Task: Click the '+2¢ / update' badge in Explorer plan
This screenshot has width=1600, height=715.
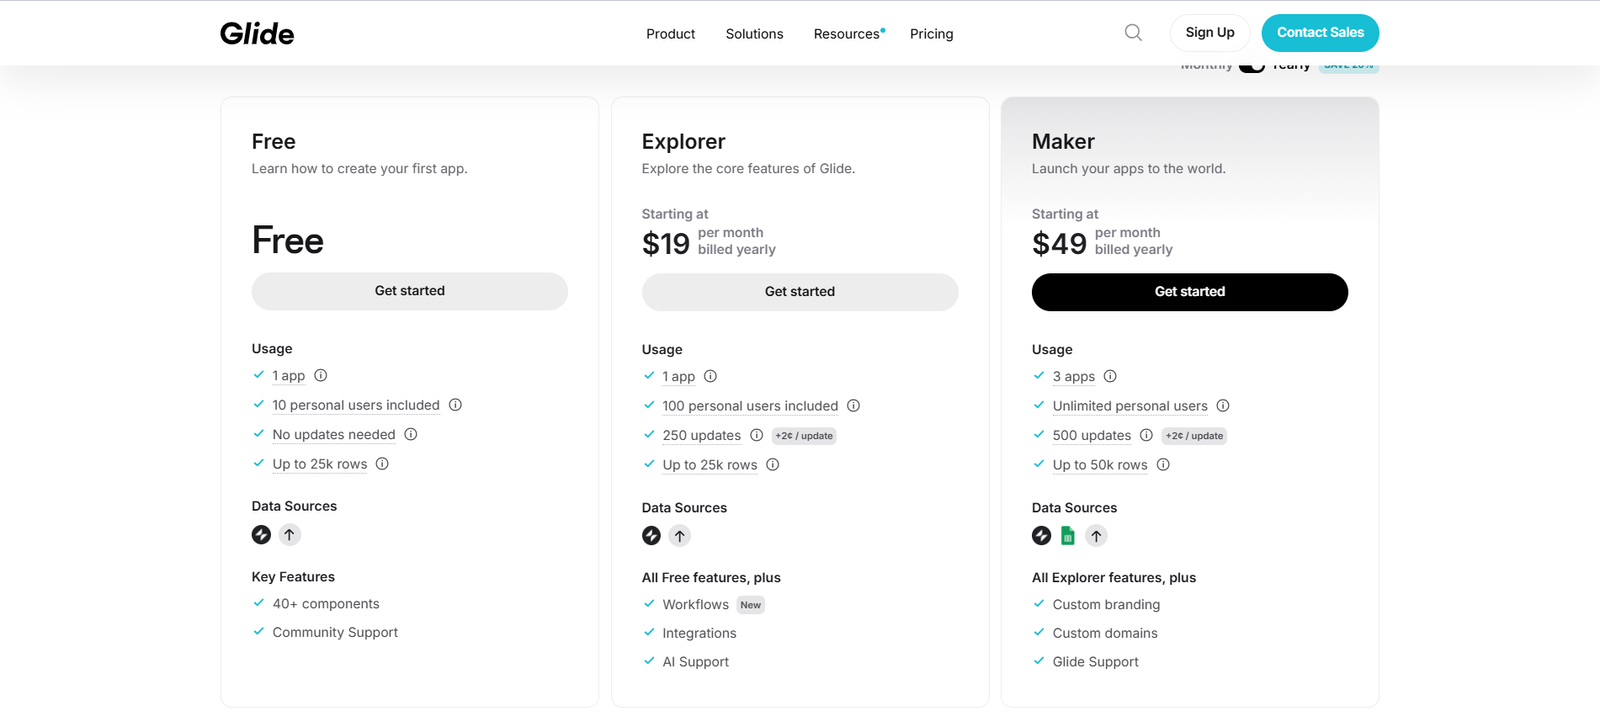Action: pyautogui.click(x=804, y=436)
